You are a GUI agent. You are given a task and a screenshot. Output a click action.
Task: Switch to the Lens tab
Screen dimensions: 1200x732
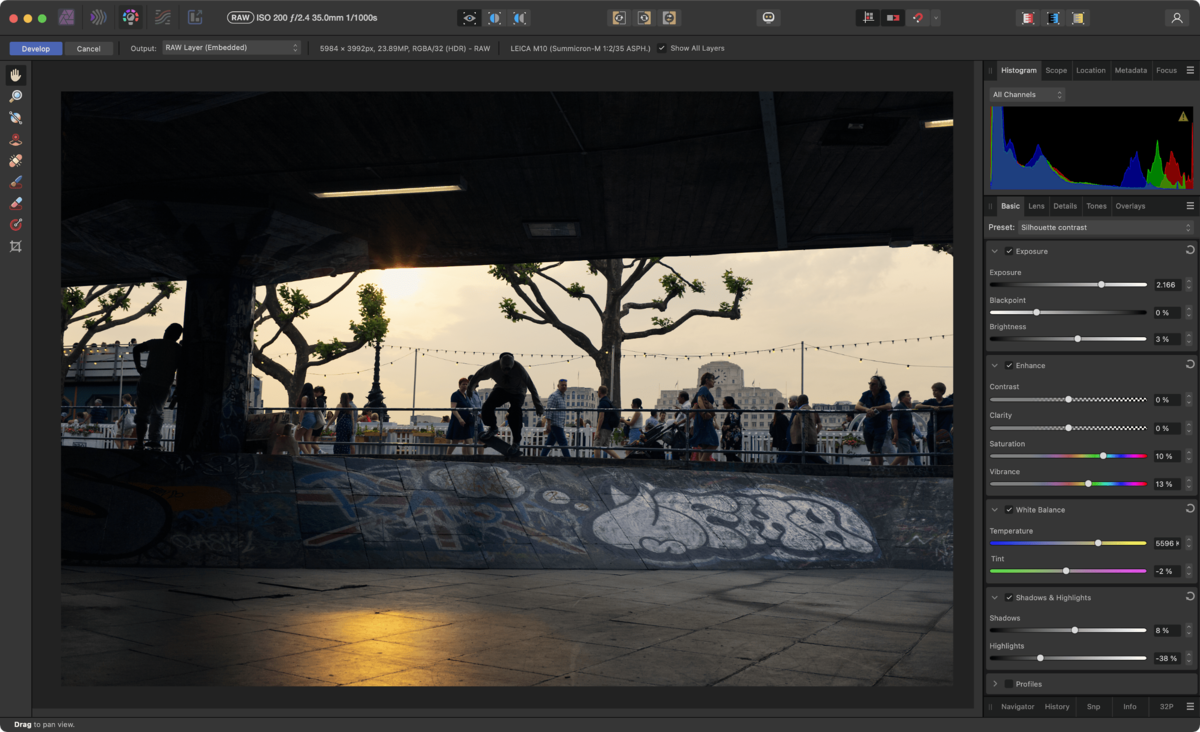pos(1036,206)
